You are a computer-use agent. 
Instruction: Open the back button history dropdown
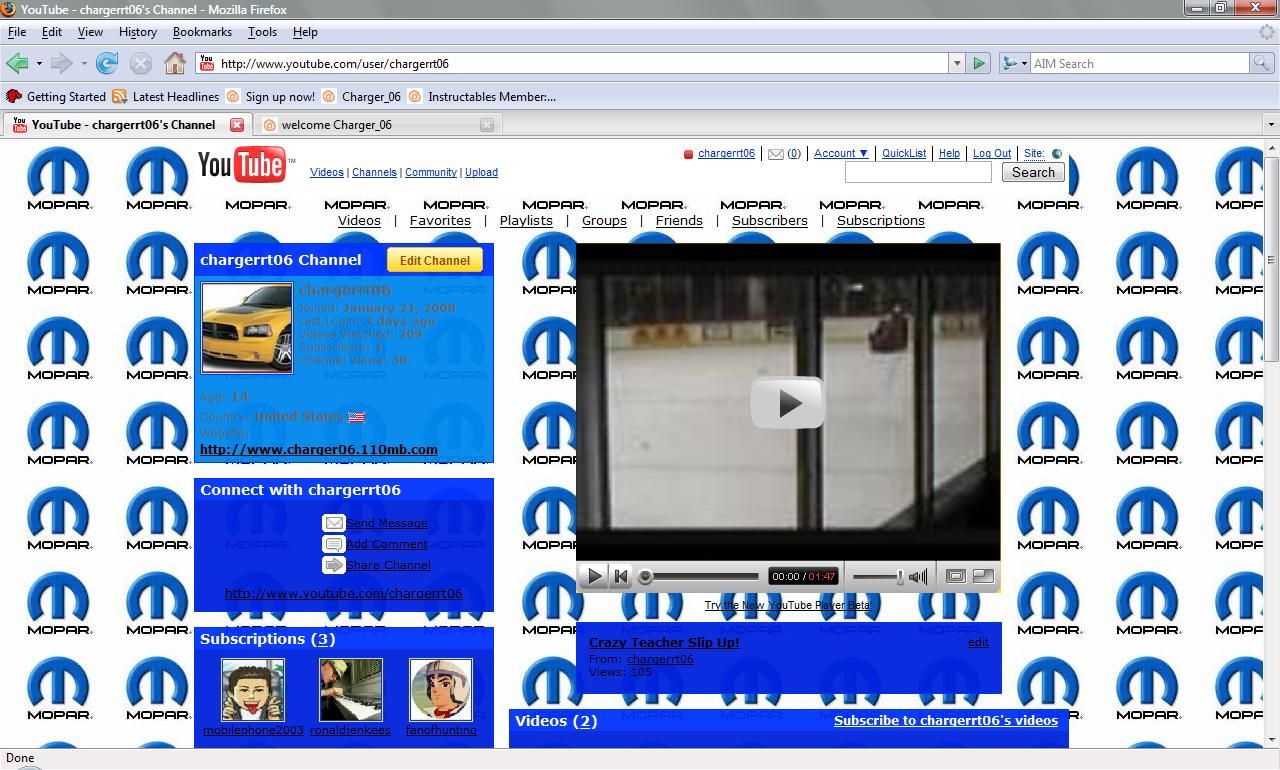pos(37,63)
